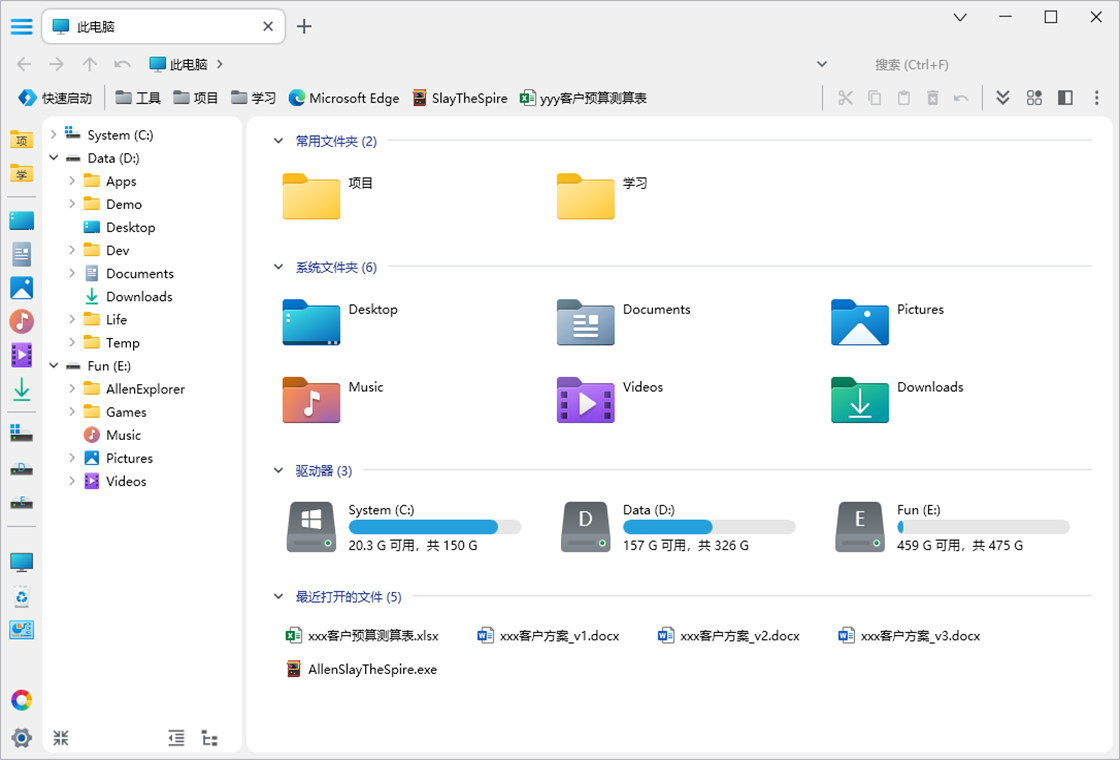1120x760 pixels.
Task: Open the view layout grid icon
Action: click(1034, 98)
